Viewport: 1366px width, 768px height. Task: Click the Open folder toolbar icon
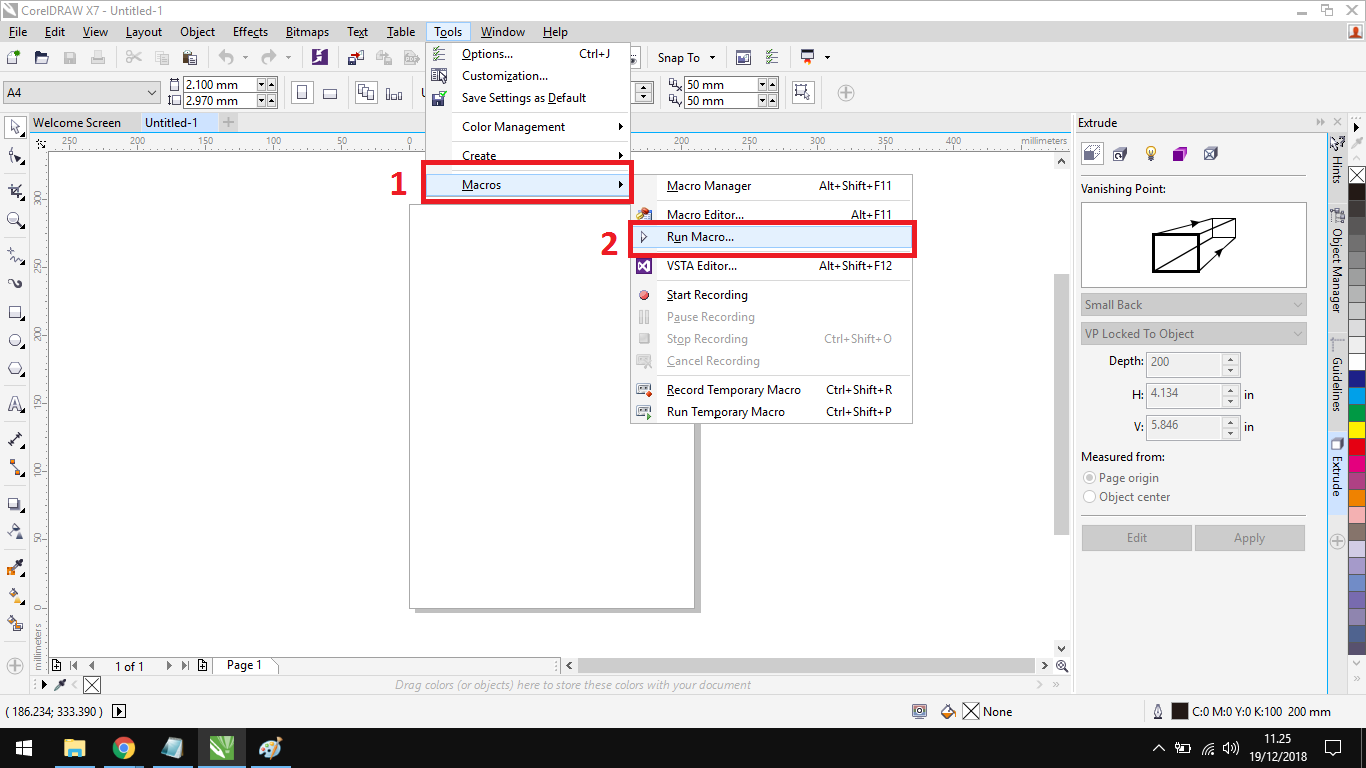point(42,57)
